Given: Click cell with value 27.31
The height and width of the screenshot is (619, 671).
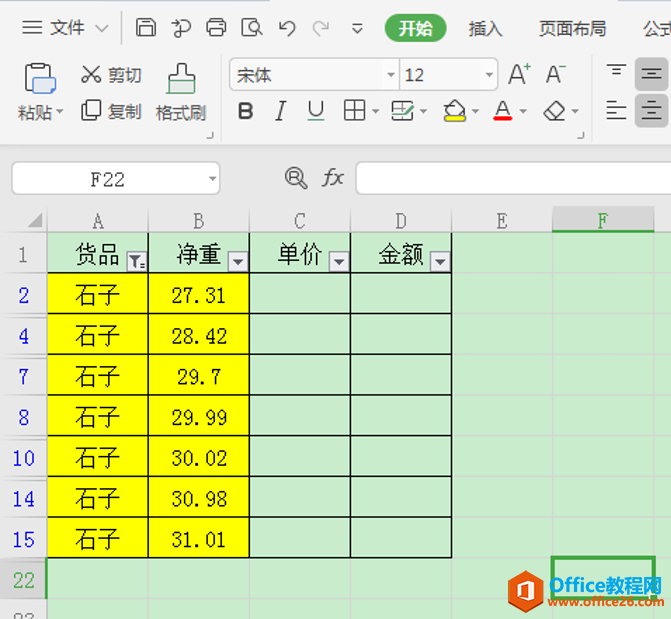Looking at the screenshot, I should click(199, 295).
